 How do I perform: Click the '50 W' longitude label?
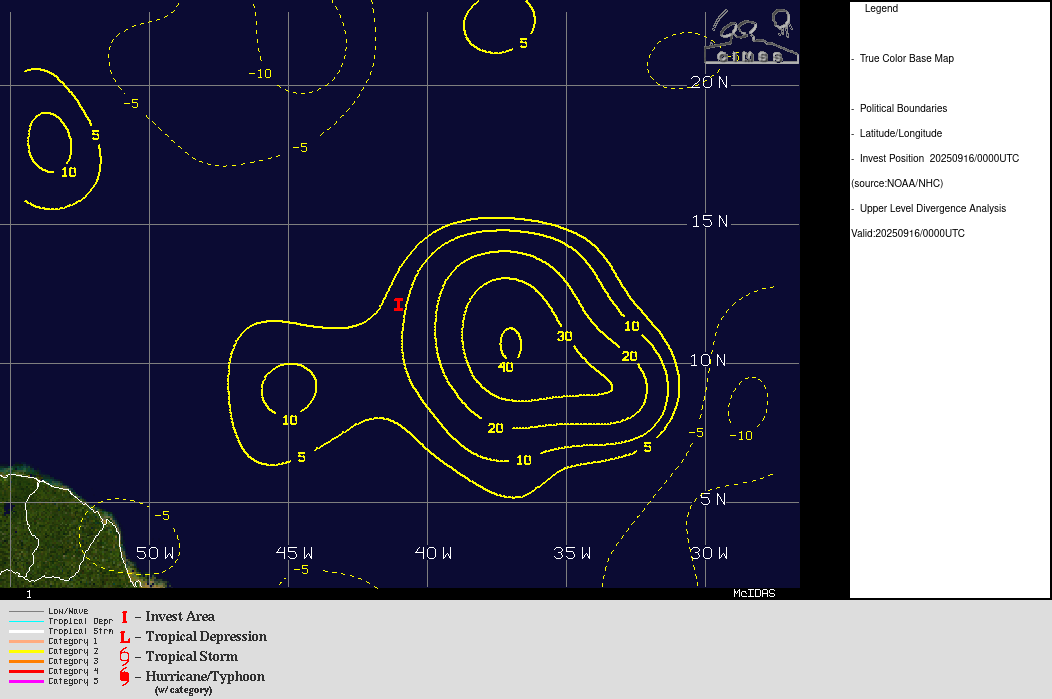pos(155,553)
